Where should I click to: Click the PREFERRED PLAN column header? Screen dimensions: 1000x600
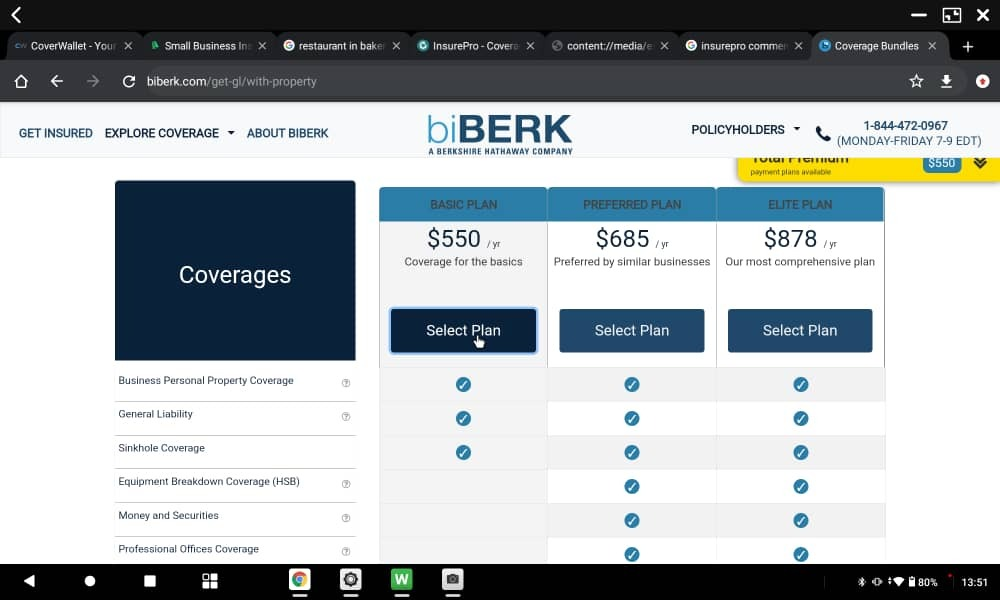(x=632, y=205)
